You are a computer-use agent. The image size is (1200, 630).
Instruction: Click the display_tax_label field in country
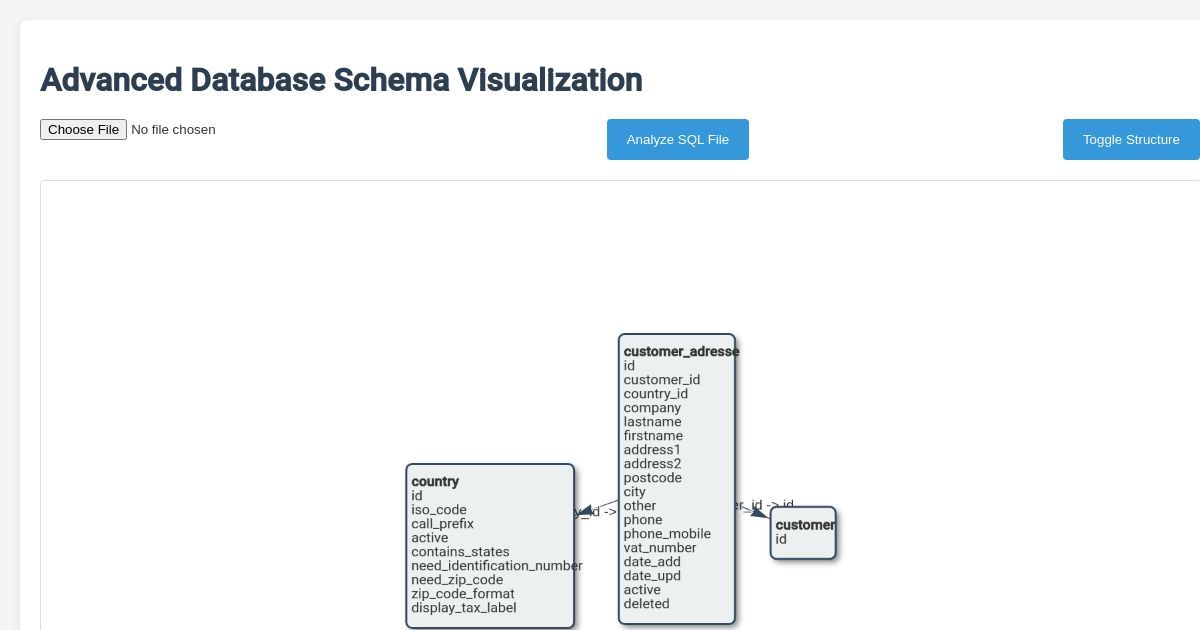tap(463, 608)
